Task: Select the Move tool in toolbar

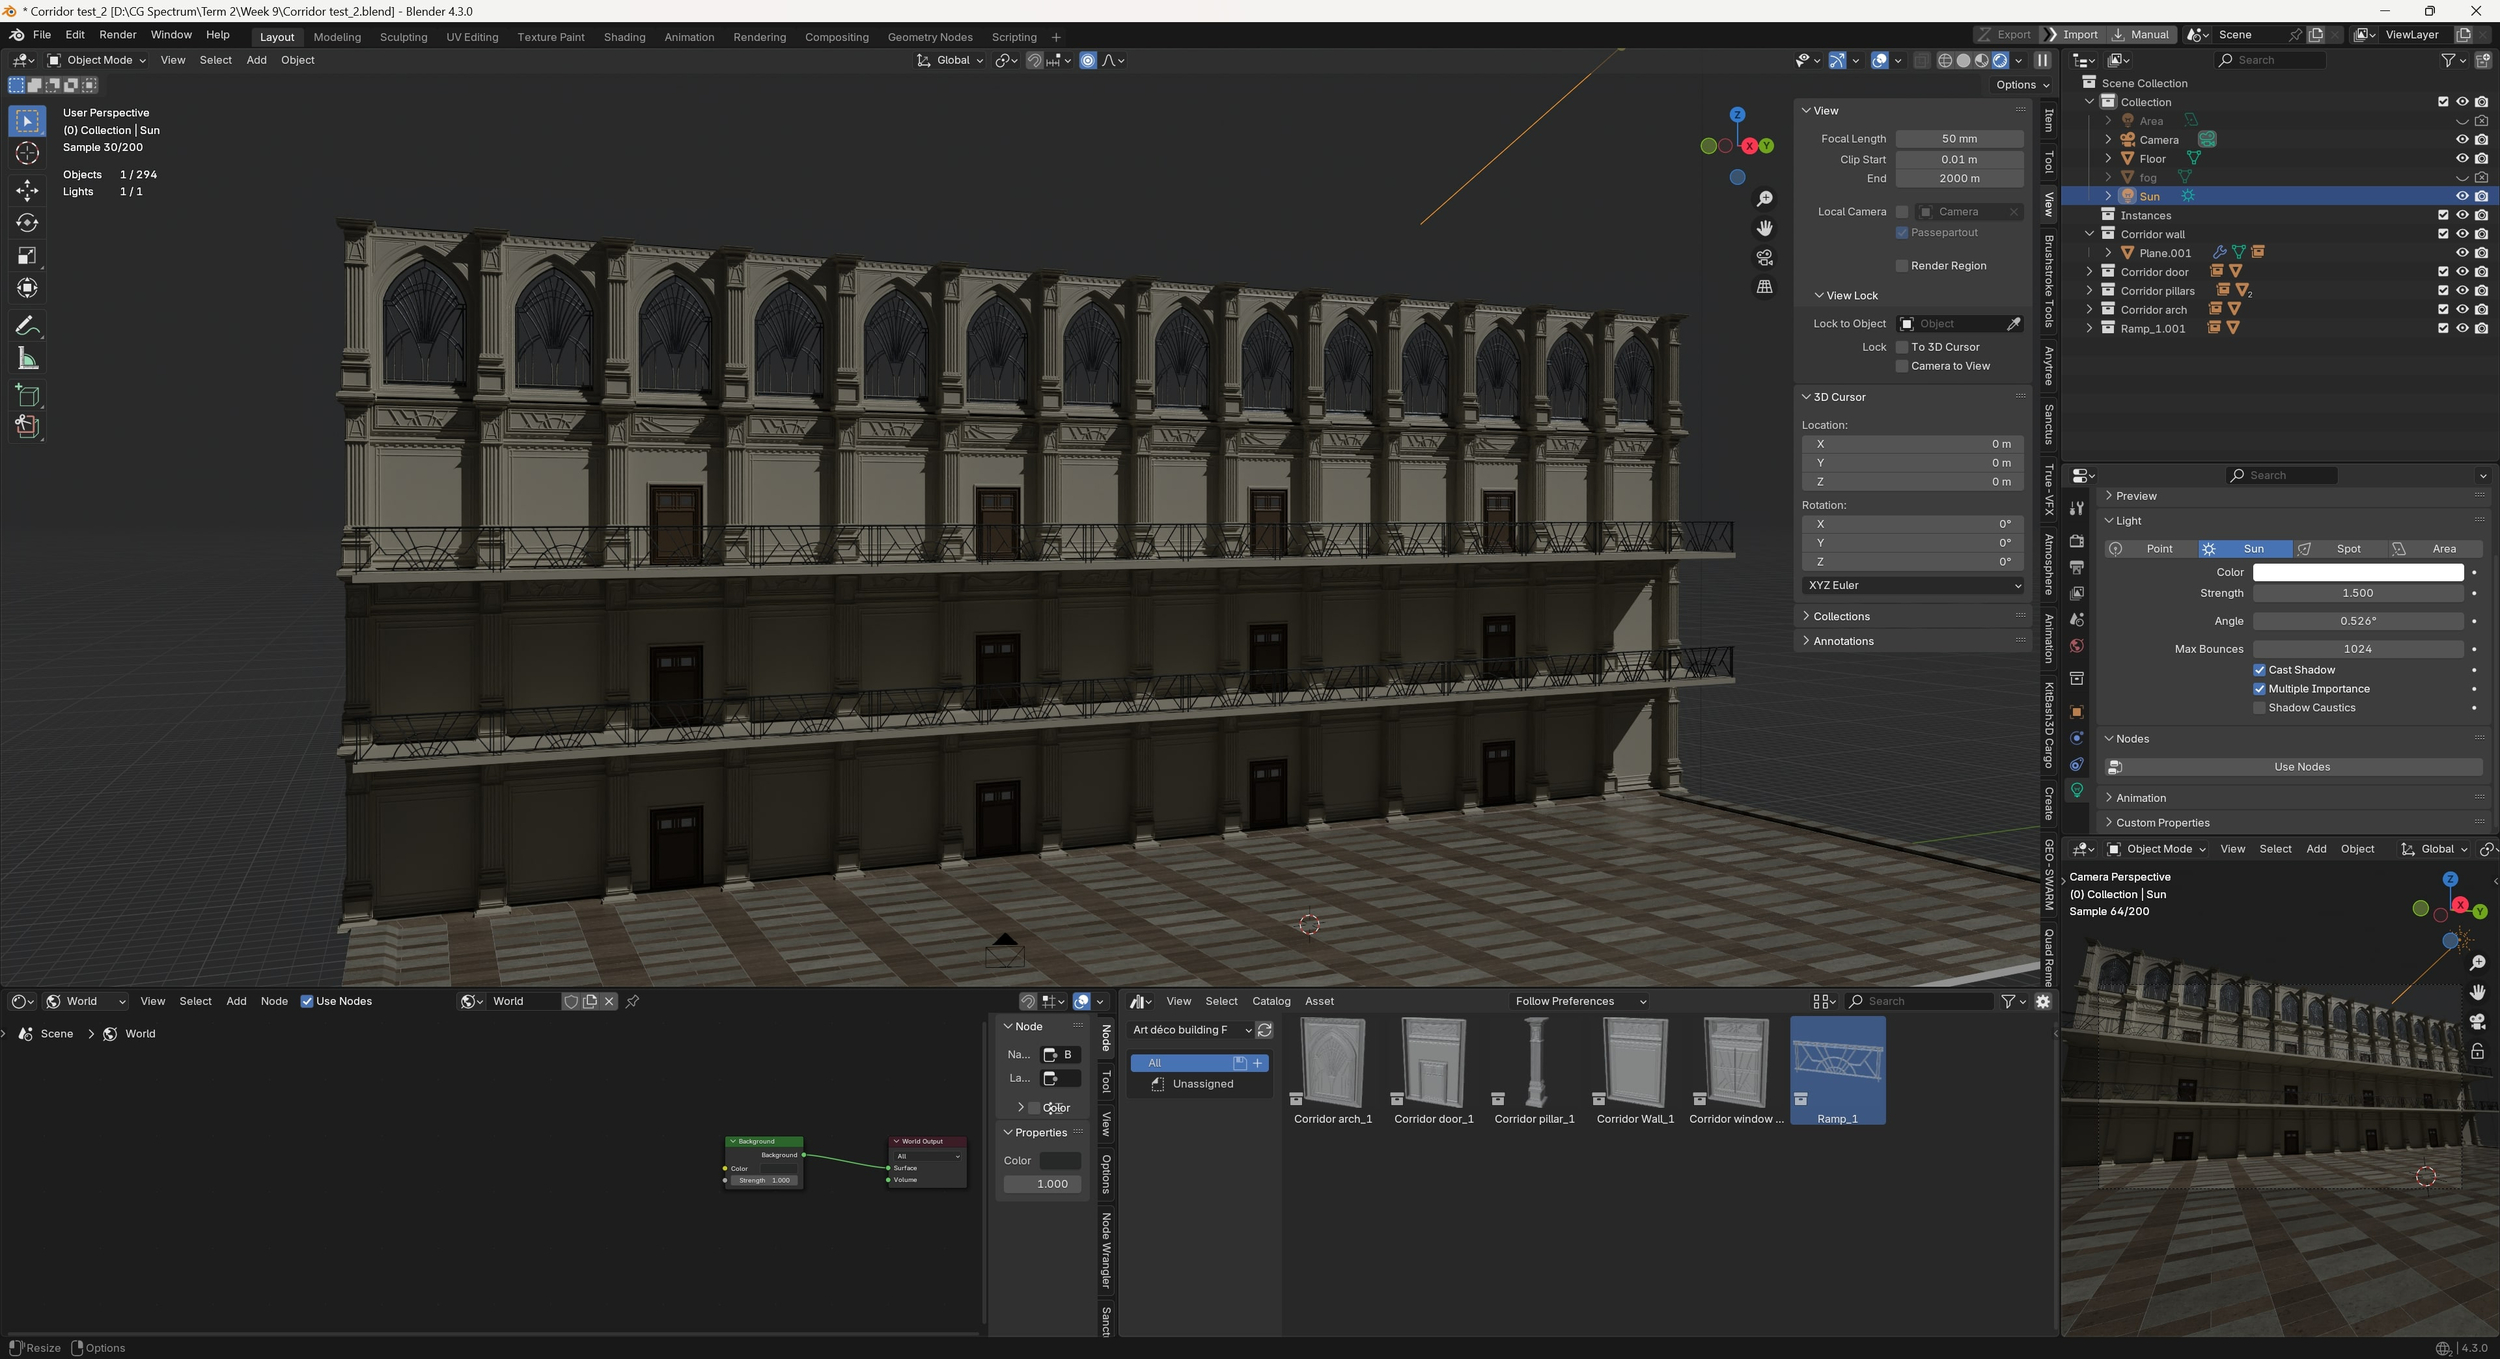Action: coord(27,190)
